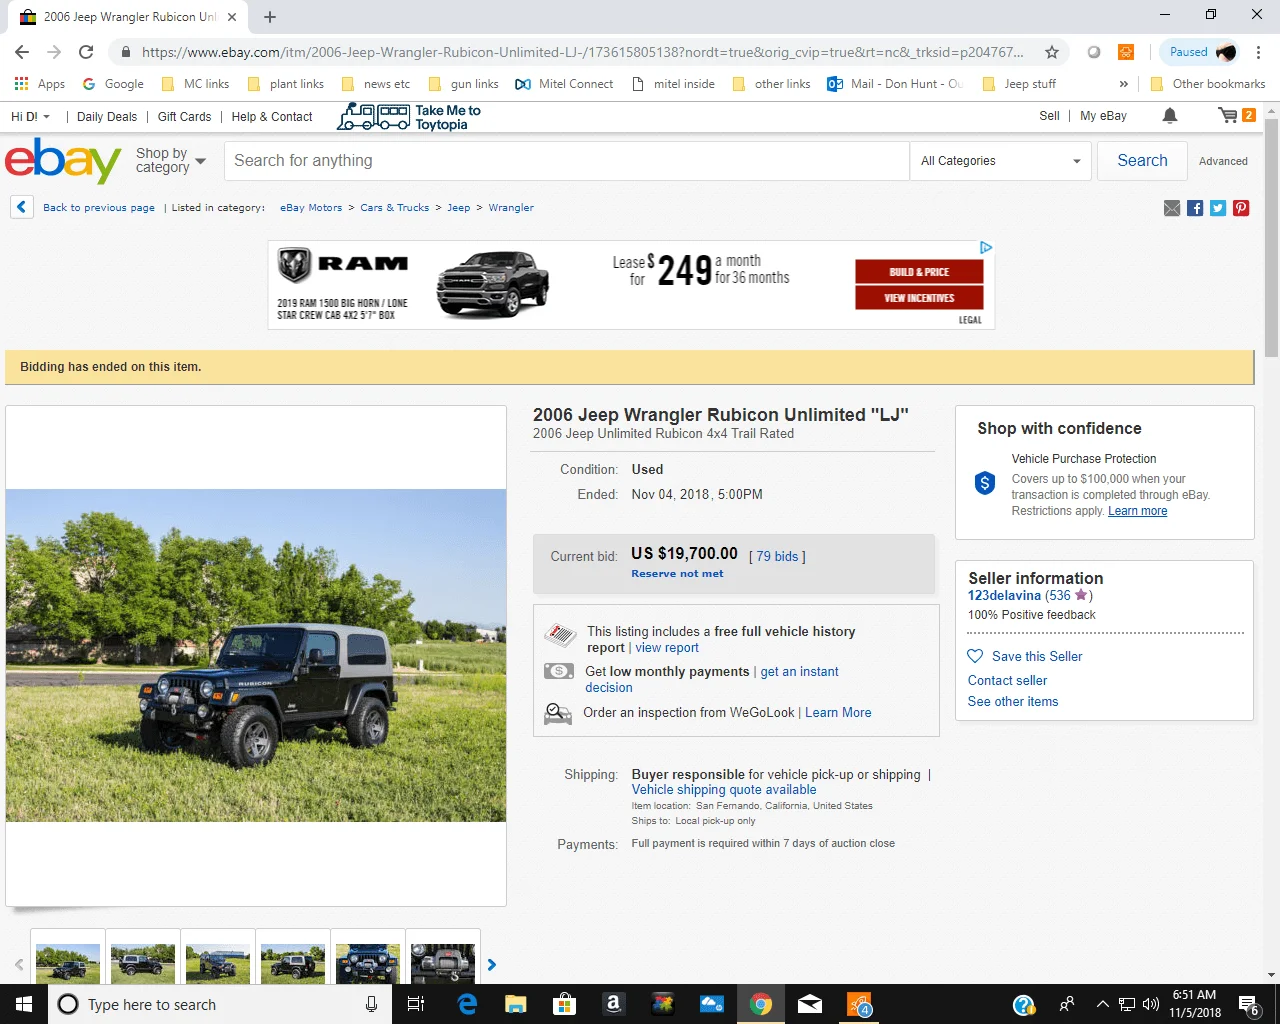Open the Mail app on taskbar
Screen dimensions: 1280x1024
(810, 1004)
